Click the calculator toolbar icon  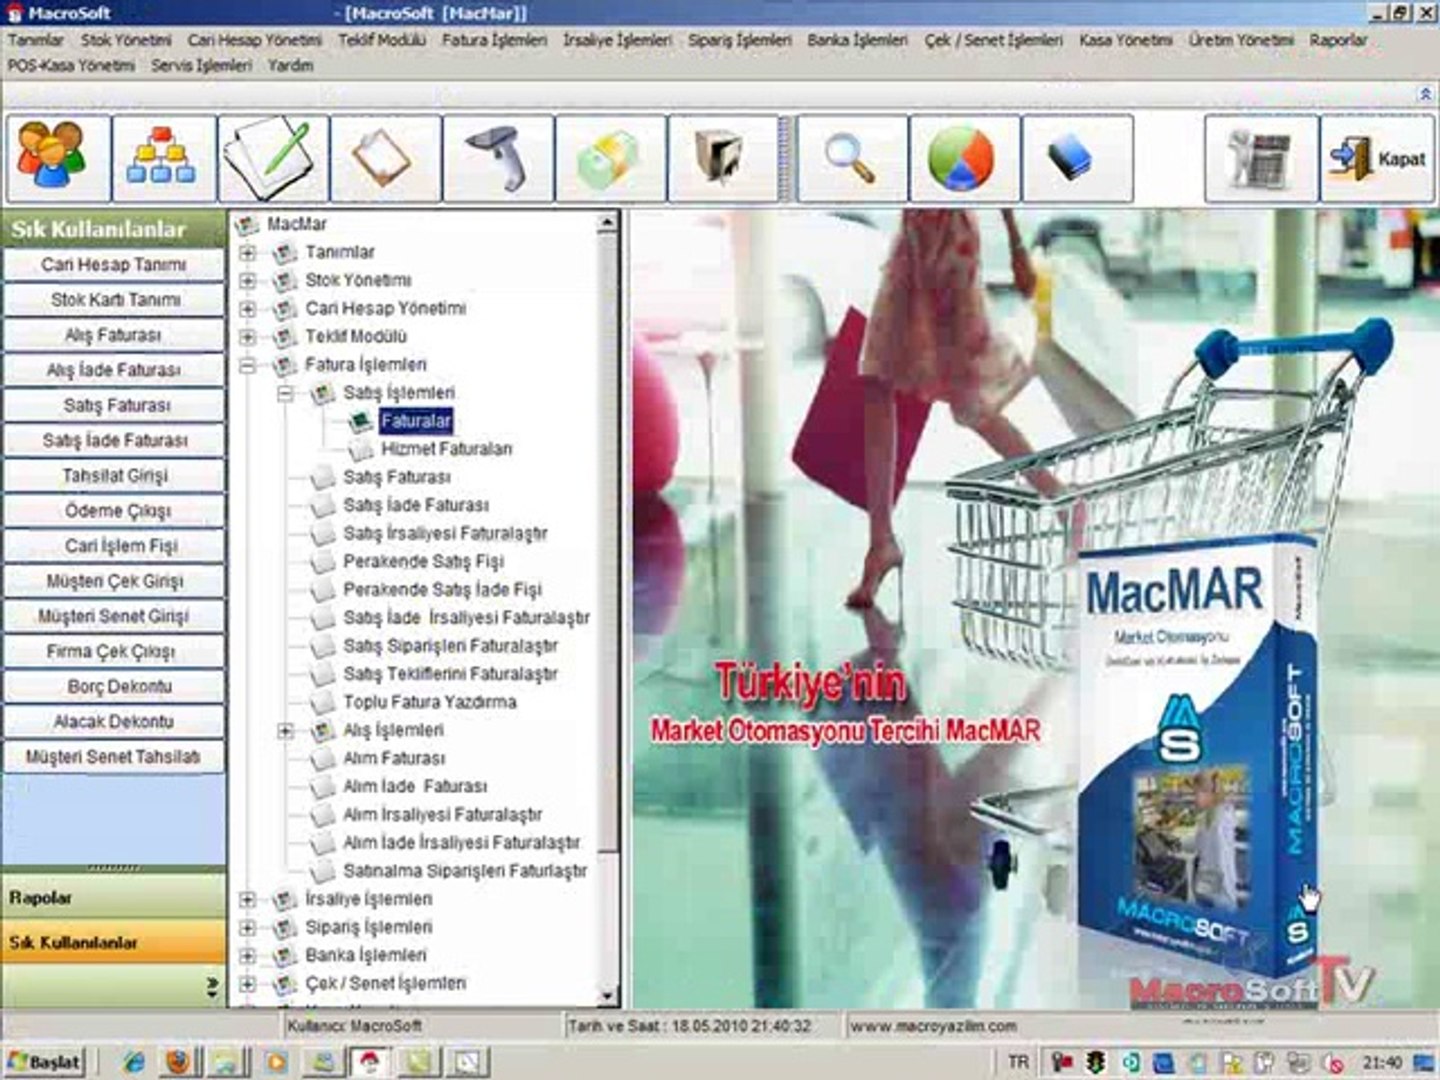click(1261, 159)
